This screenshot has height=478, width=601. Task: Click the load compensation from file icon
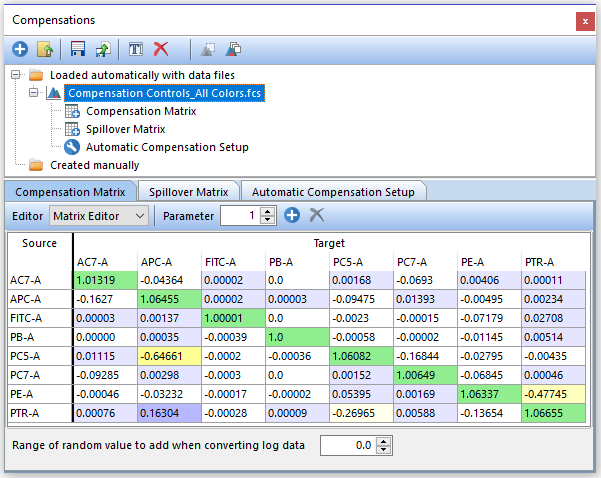tap(44, 48)
